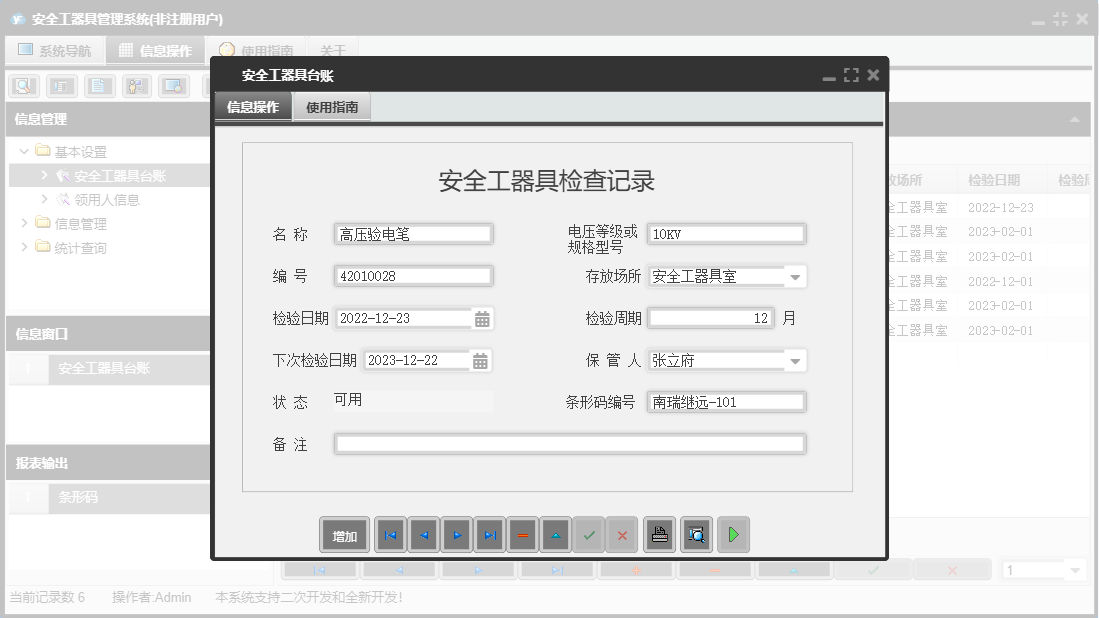Select the search icon in left toolbar
The width and height of the screenshot is (1099, 618).
[22, 86]
